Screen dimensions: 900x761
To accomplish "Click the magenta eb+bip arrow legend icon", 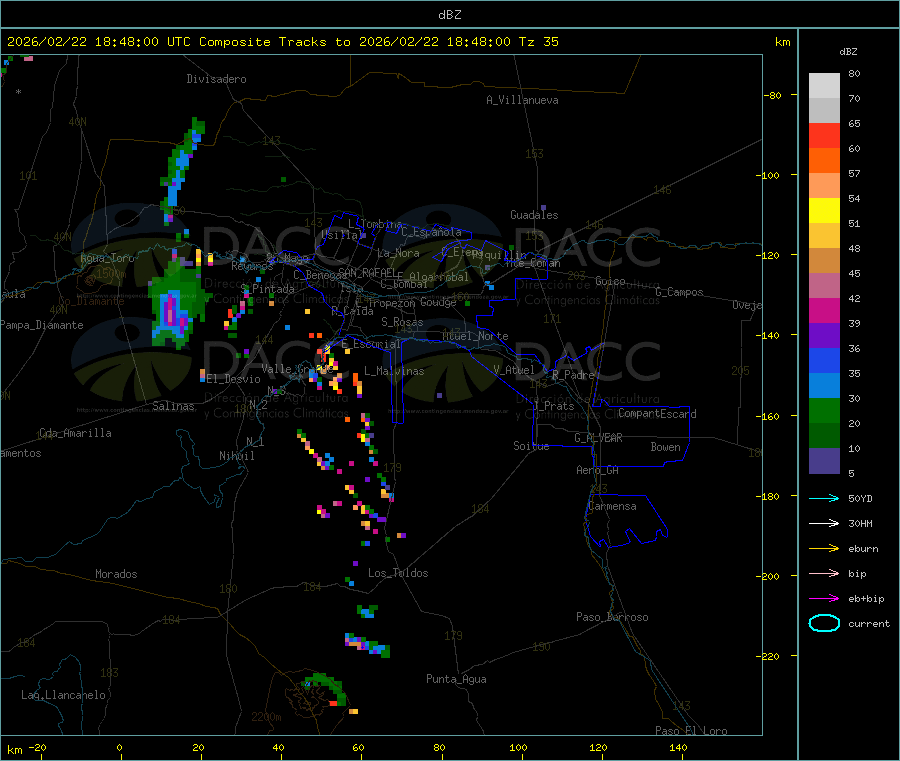I will pyautogui.click(x=824, y=599).
